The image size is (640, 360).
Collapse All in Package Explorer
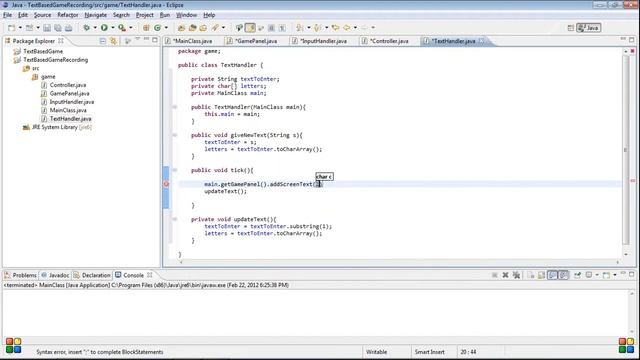point(103,41)
